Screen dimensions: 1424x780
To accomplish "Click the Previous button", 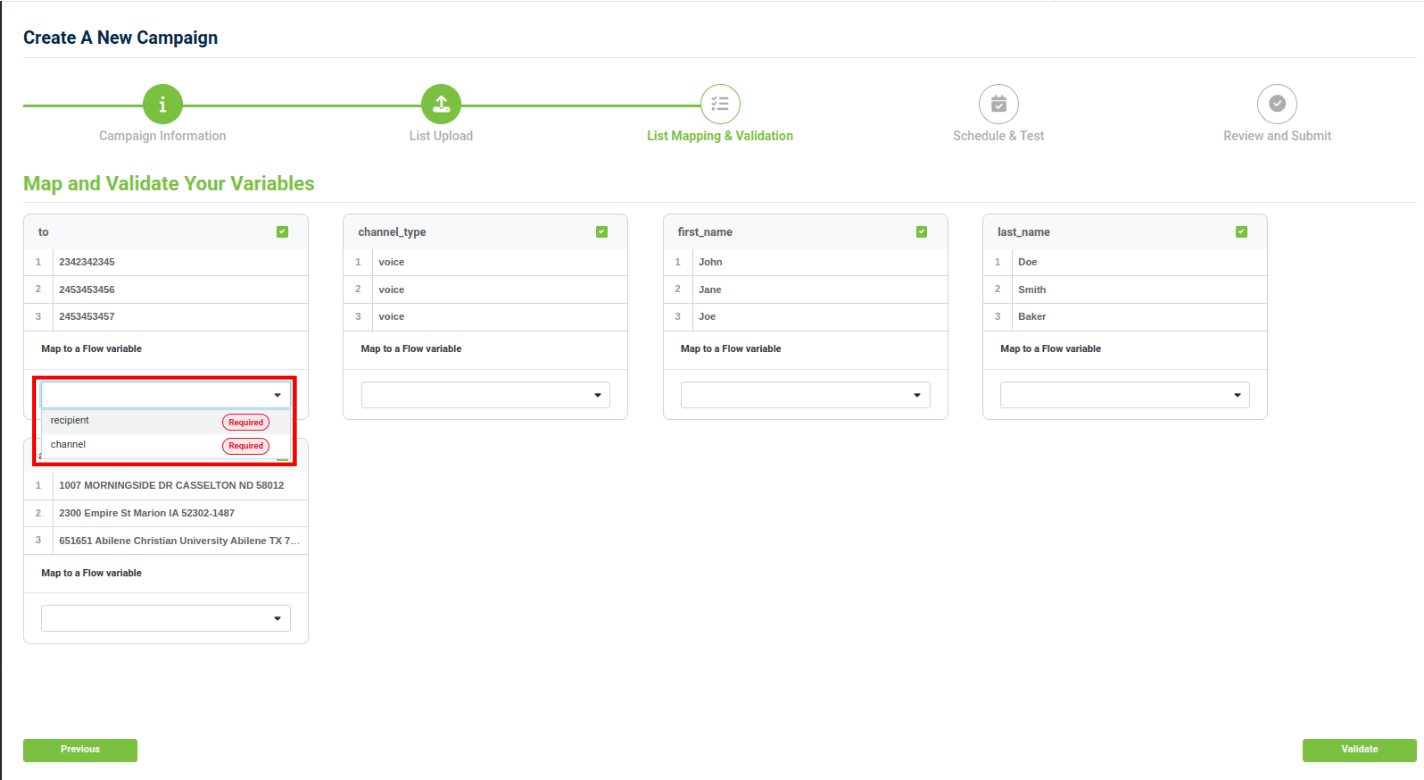I will point(80,750).
